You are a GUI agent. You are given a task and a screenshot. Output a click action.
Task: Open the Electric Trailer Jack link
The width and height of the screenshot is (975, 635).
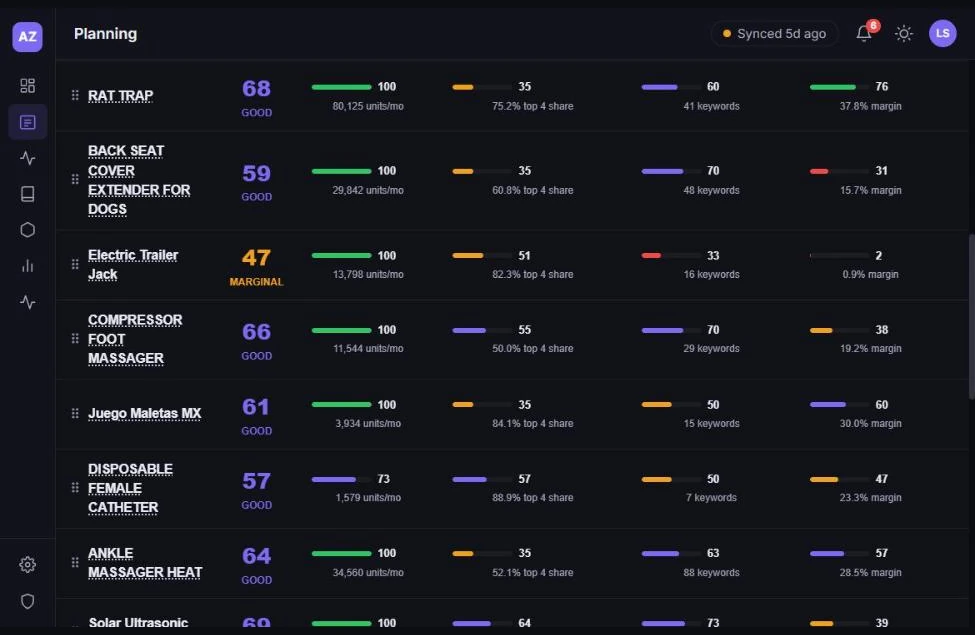point(132,264)
